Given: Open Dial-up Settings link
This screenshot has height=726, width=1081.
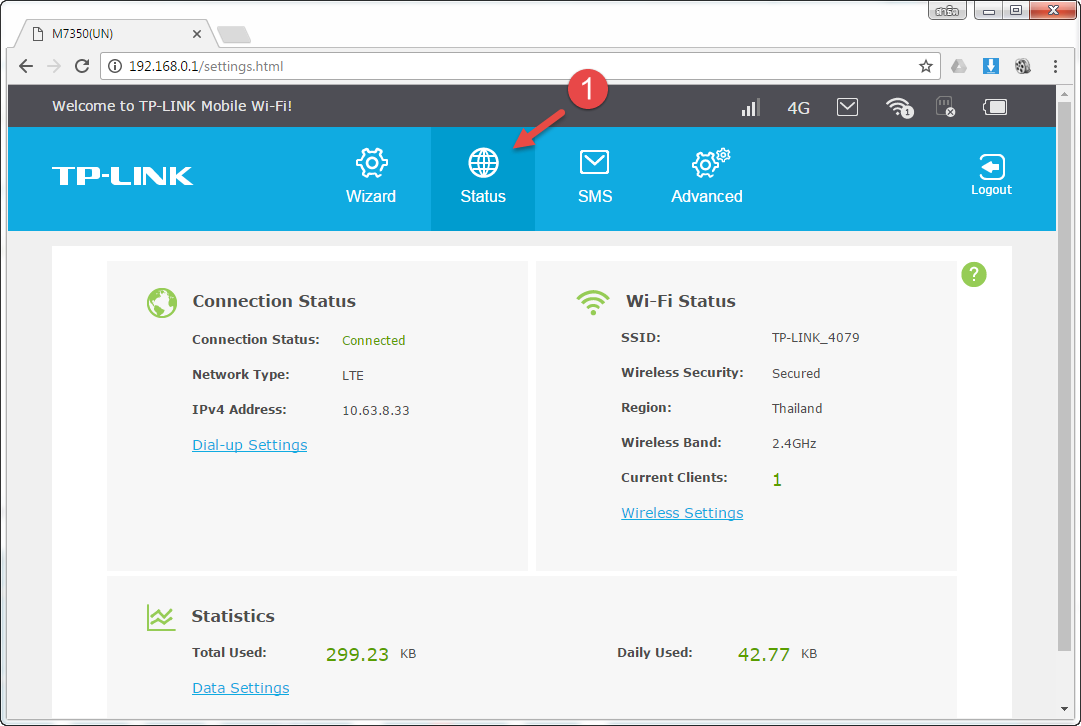Looking at the screenshot, I should pos(250,445).
